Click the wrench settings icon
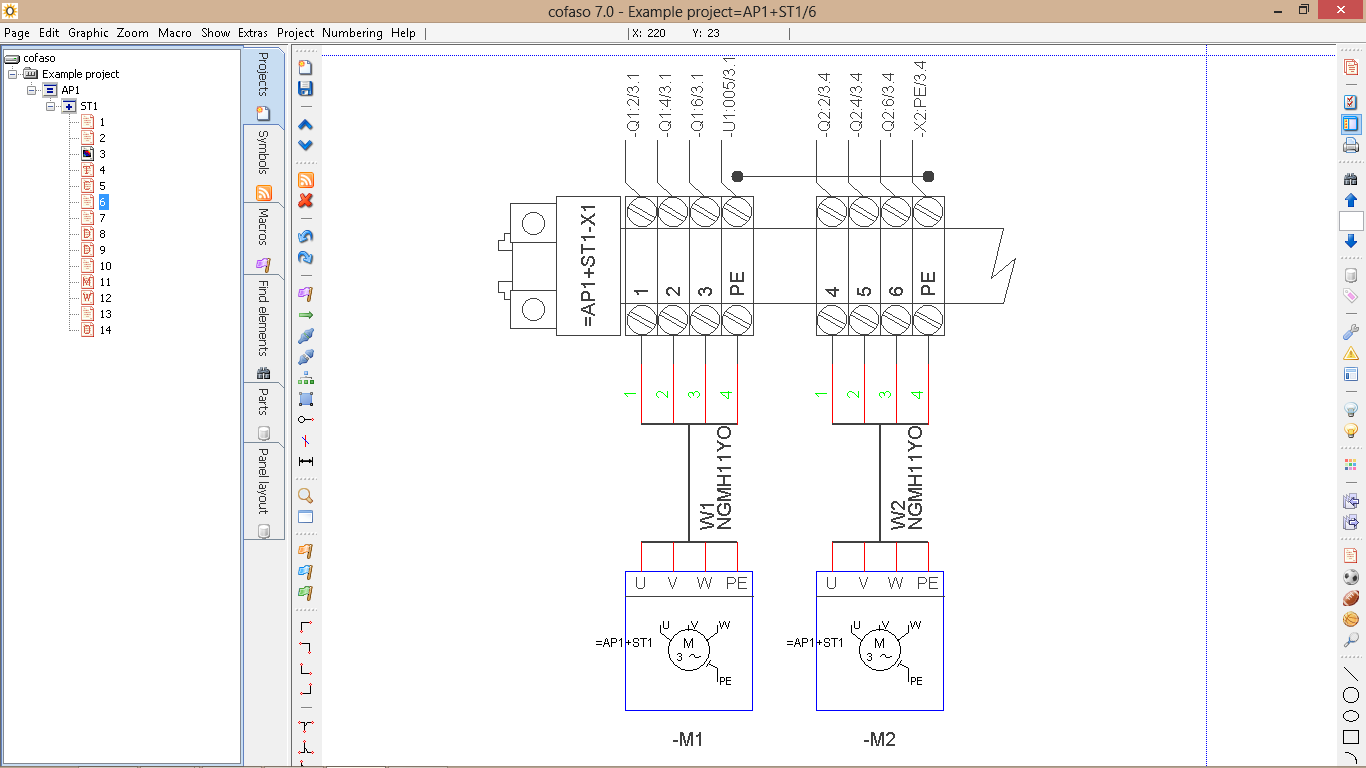This screenshot has height=768, width=1366. [1351, 332]
